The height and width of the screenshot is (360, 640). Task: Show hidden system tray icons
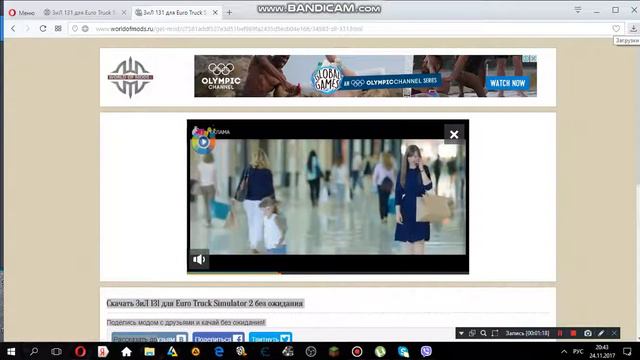coord(564,351)
